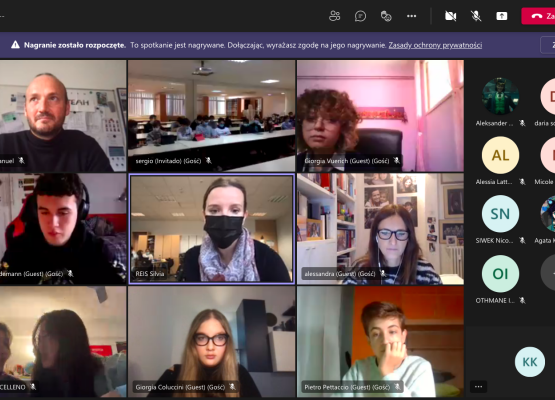The height and width of the screenshot is (400, 555).
Task: Click the 'Nagranie zostało rozpoczęte.' text
Action: pyautogui.click(x=75, y=45)
